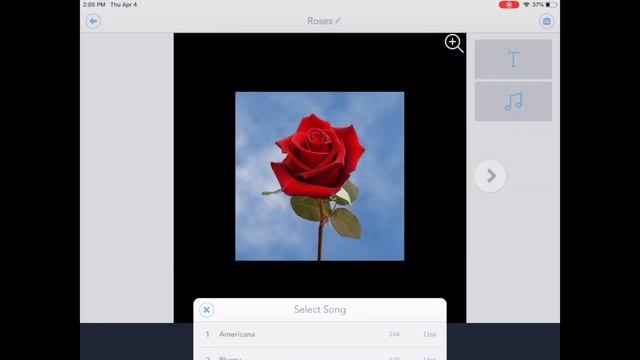Add text with the T tile
Viewport: 640px width, 360px height.
pyautogui.click(x=513, y=59)
